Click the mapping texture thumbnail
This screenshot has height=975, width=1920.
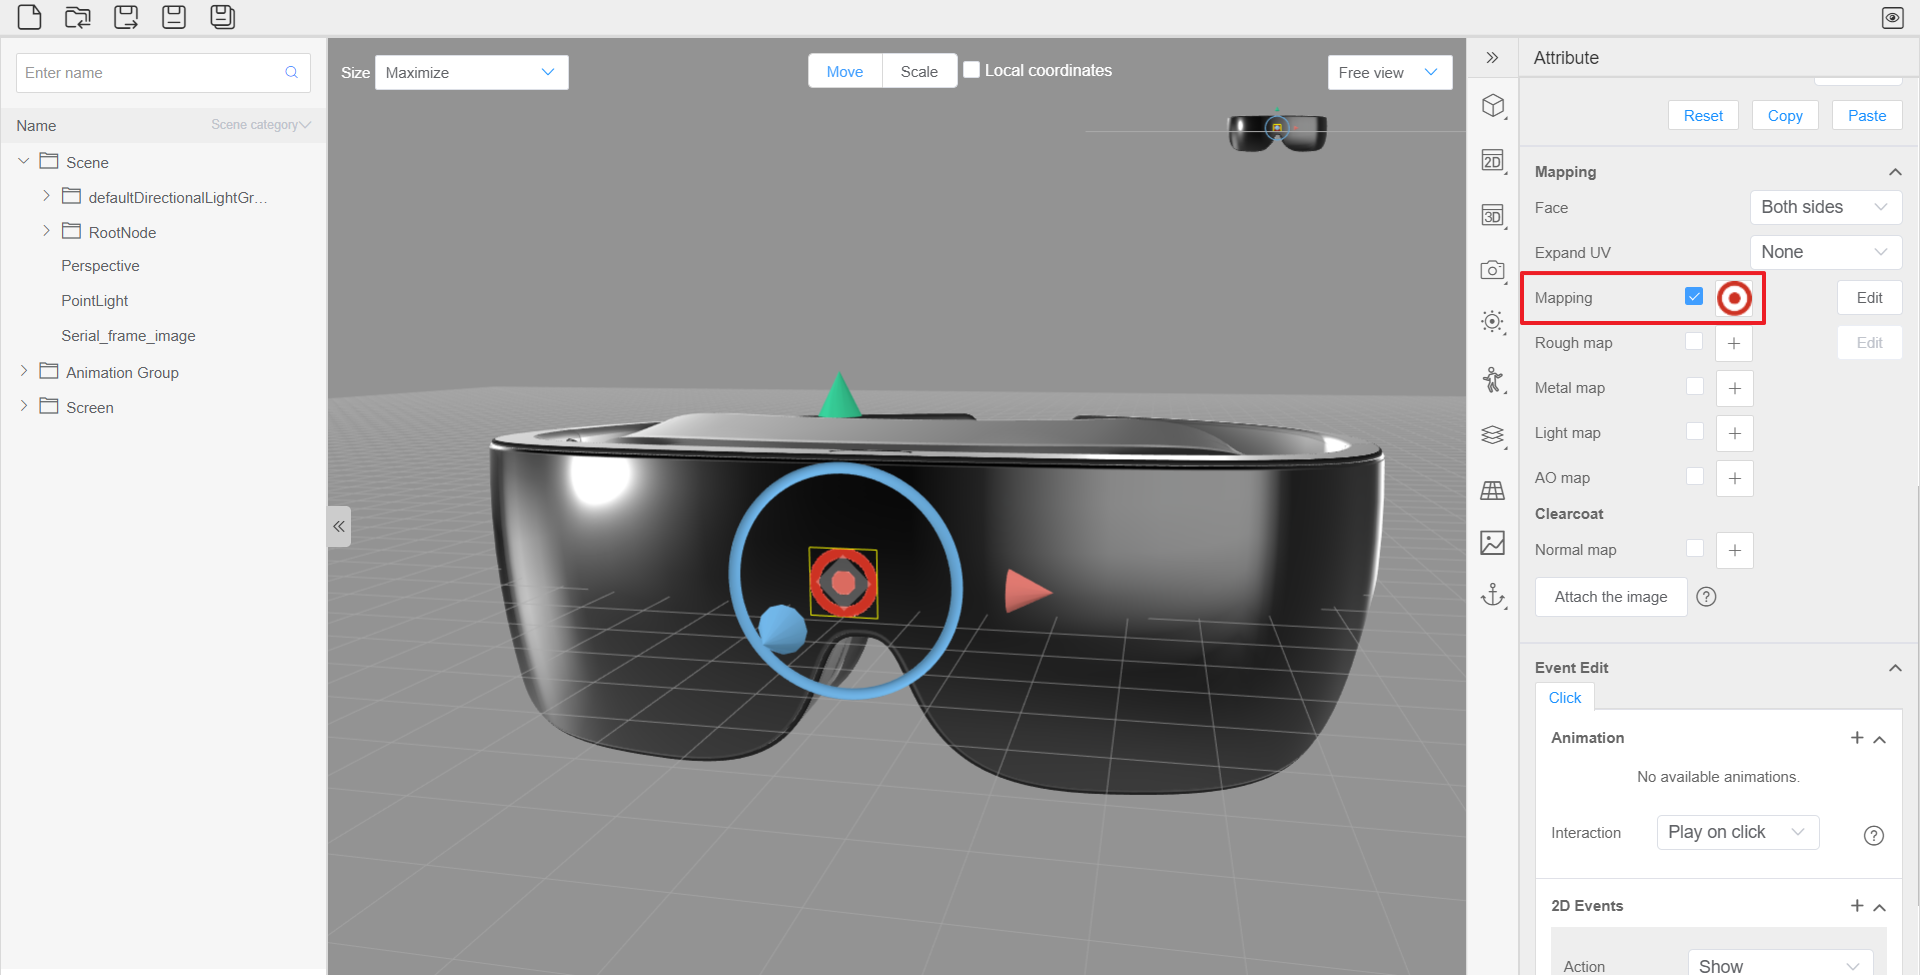pyautogui.click(x=1734, y=298)
